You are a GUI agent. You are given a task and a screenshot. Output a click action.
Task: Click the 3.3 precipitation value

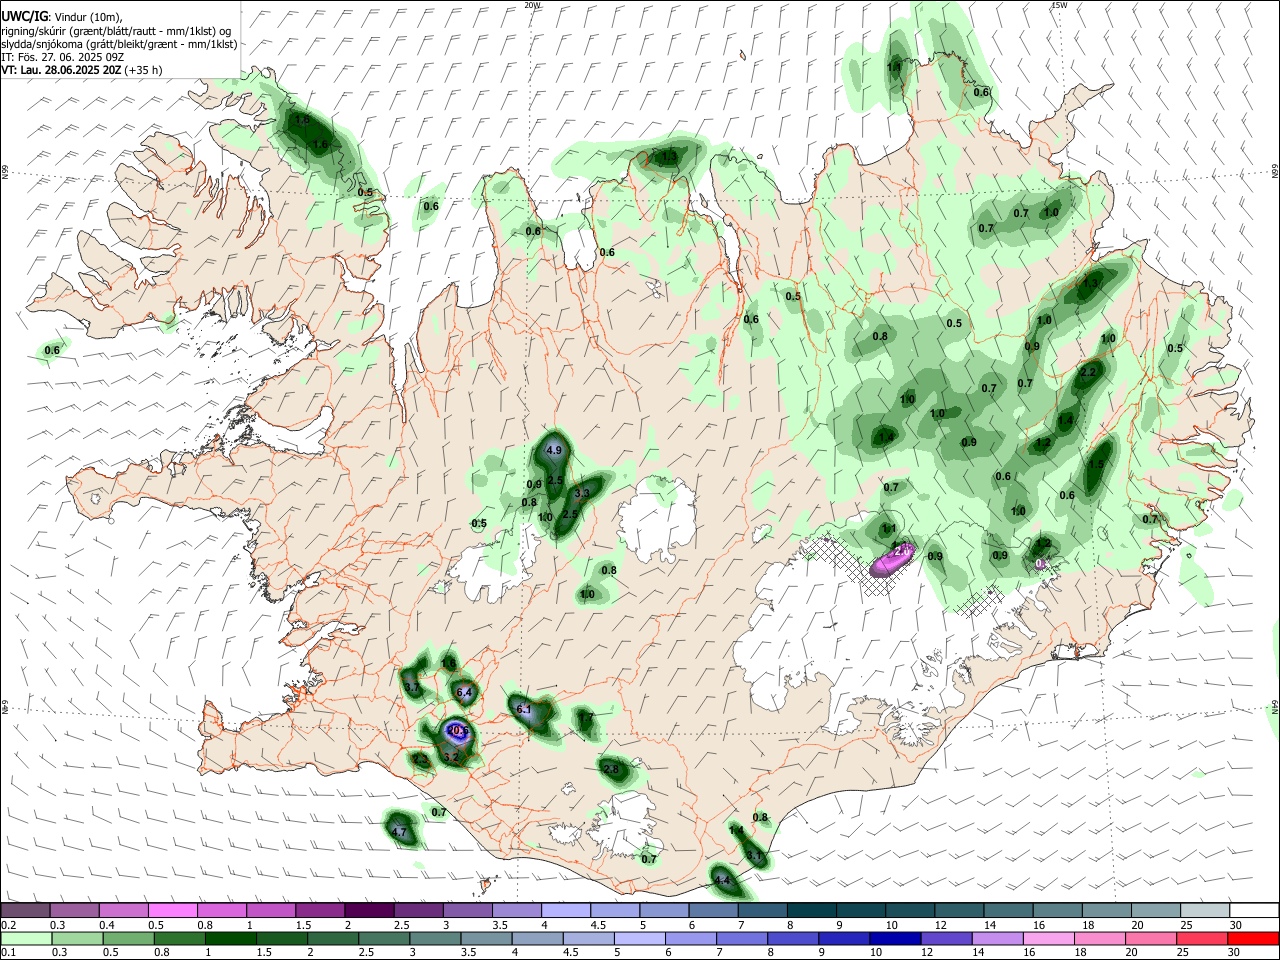point(582,493)
